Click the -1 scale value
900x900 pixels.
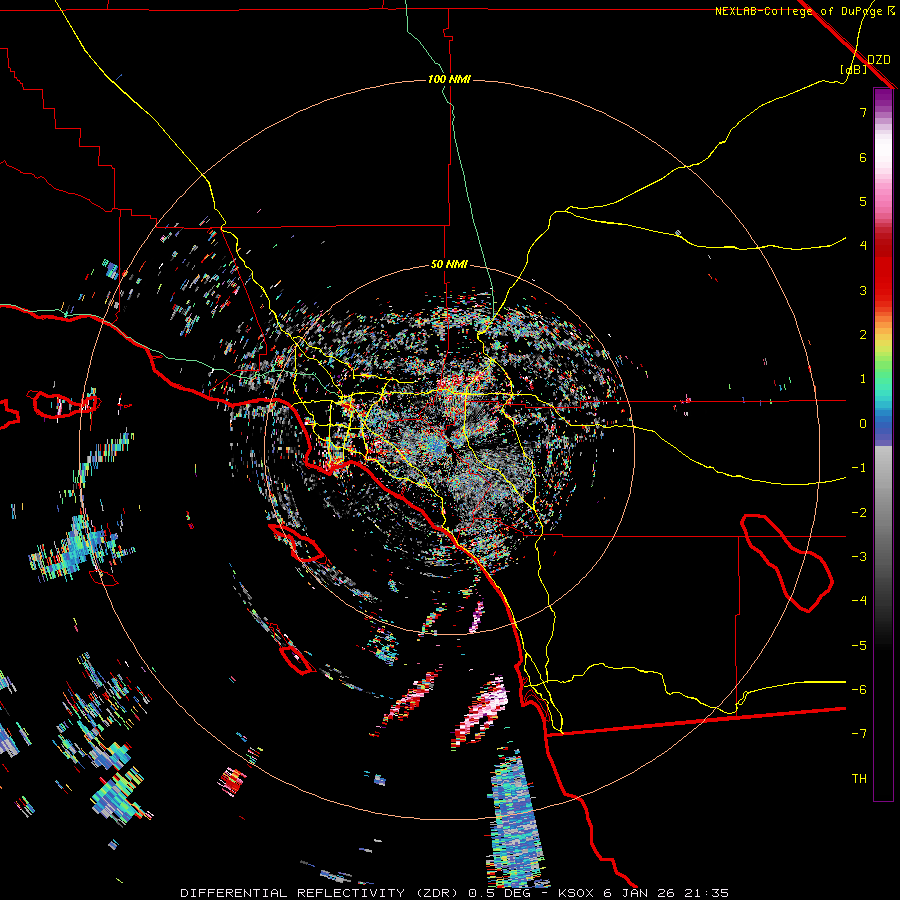point(859,468)
